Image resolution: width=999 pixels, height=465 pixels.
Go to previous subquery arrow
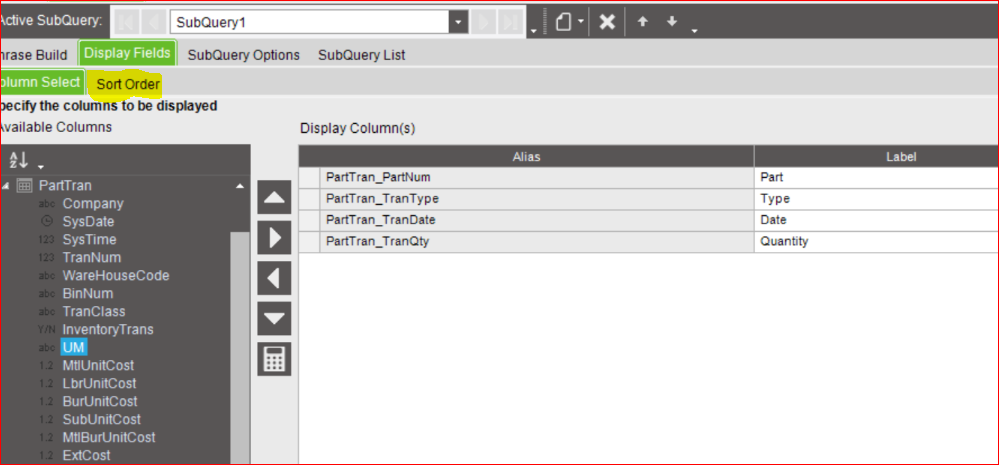point(153,23)
